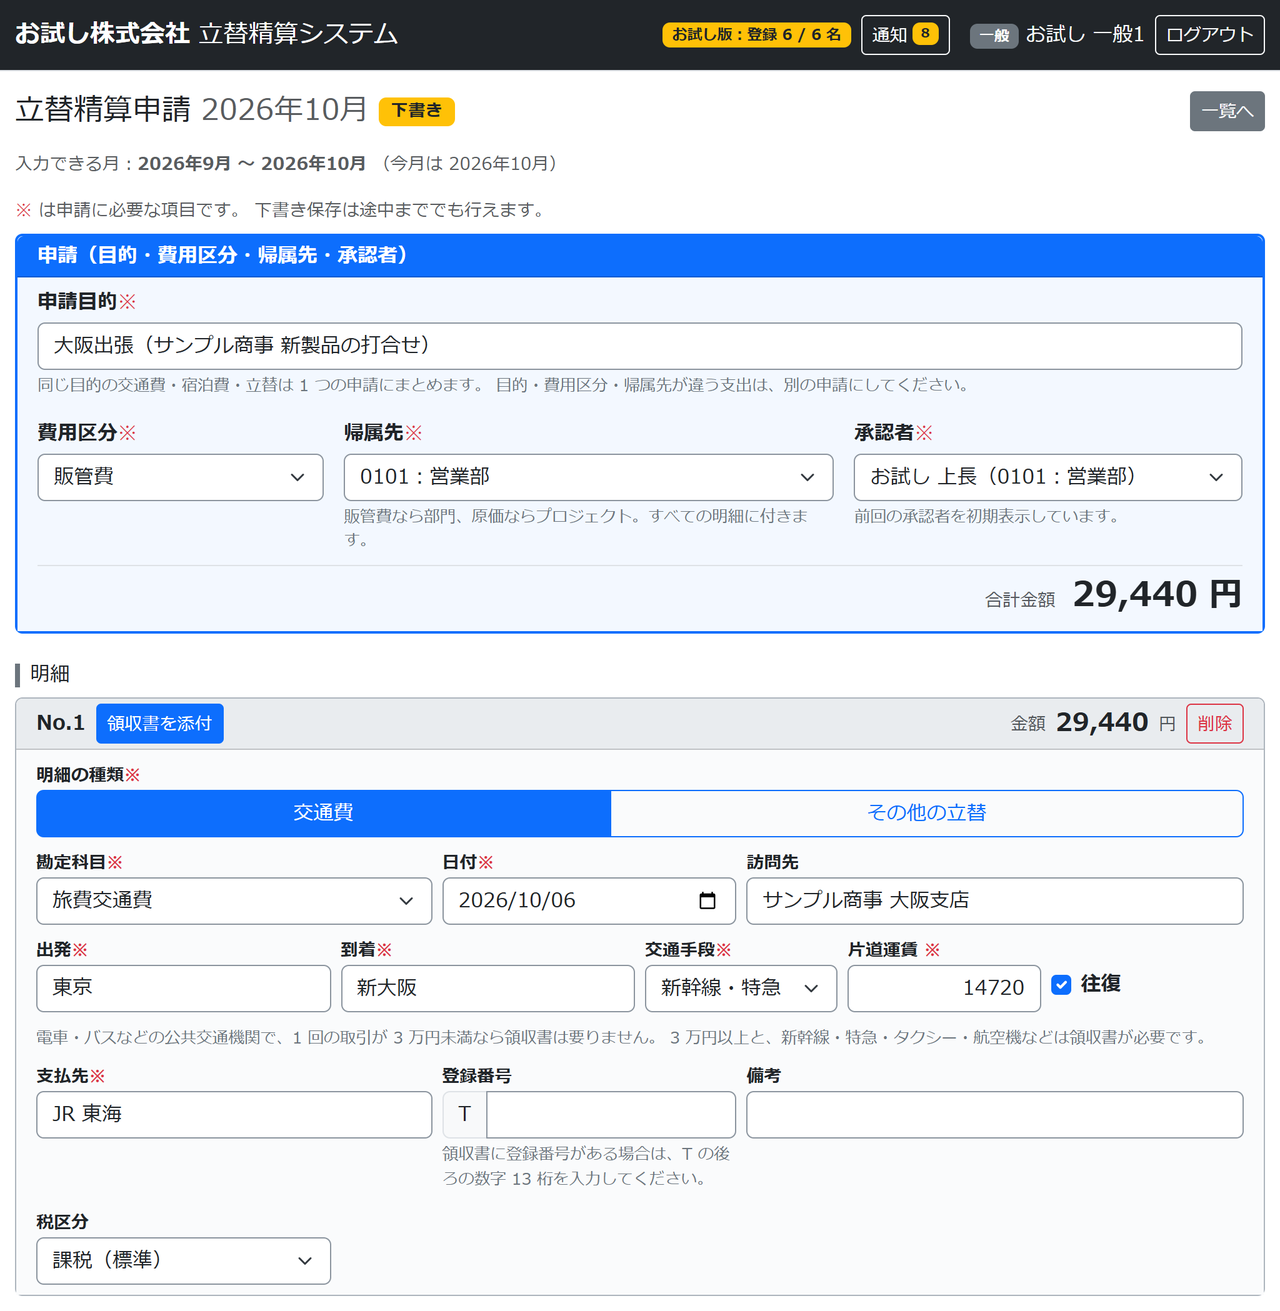Click the 日付 field showing 2026/10/06
This screenshot has height=1311, width=1280.
(589, 901)
